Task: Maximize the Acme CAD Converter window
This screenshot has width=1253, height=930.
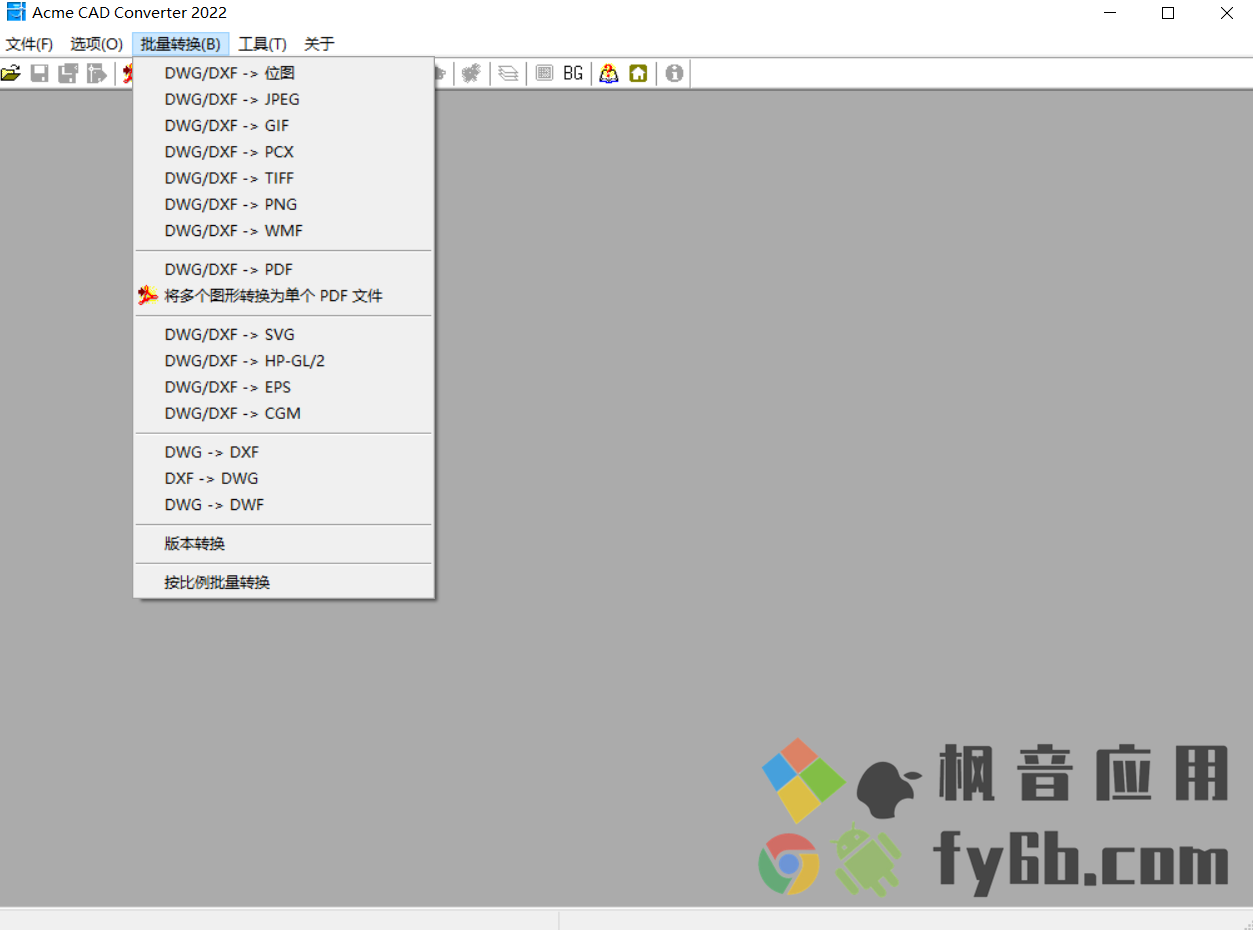Action: (x=1168, y=13)
